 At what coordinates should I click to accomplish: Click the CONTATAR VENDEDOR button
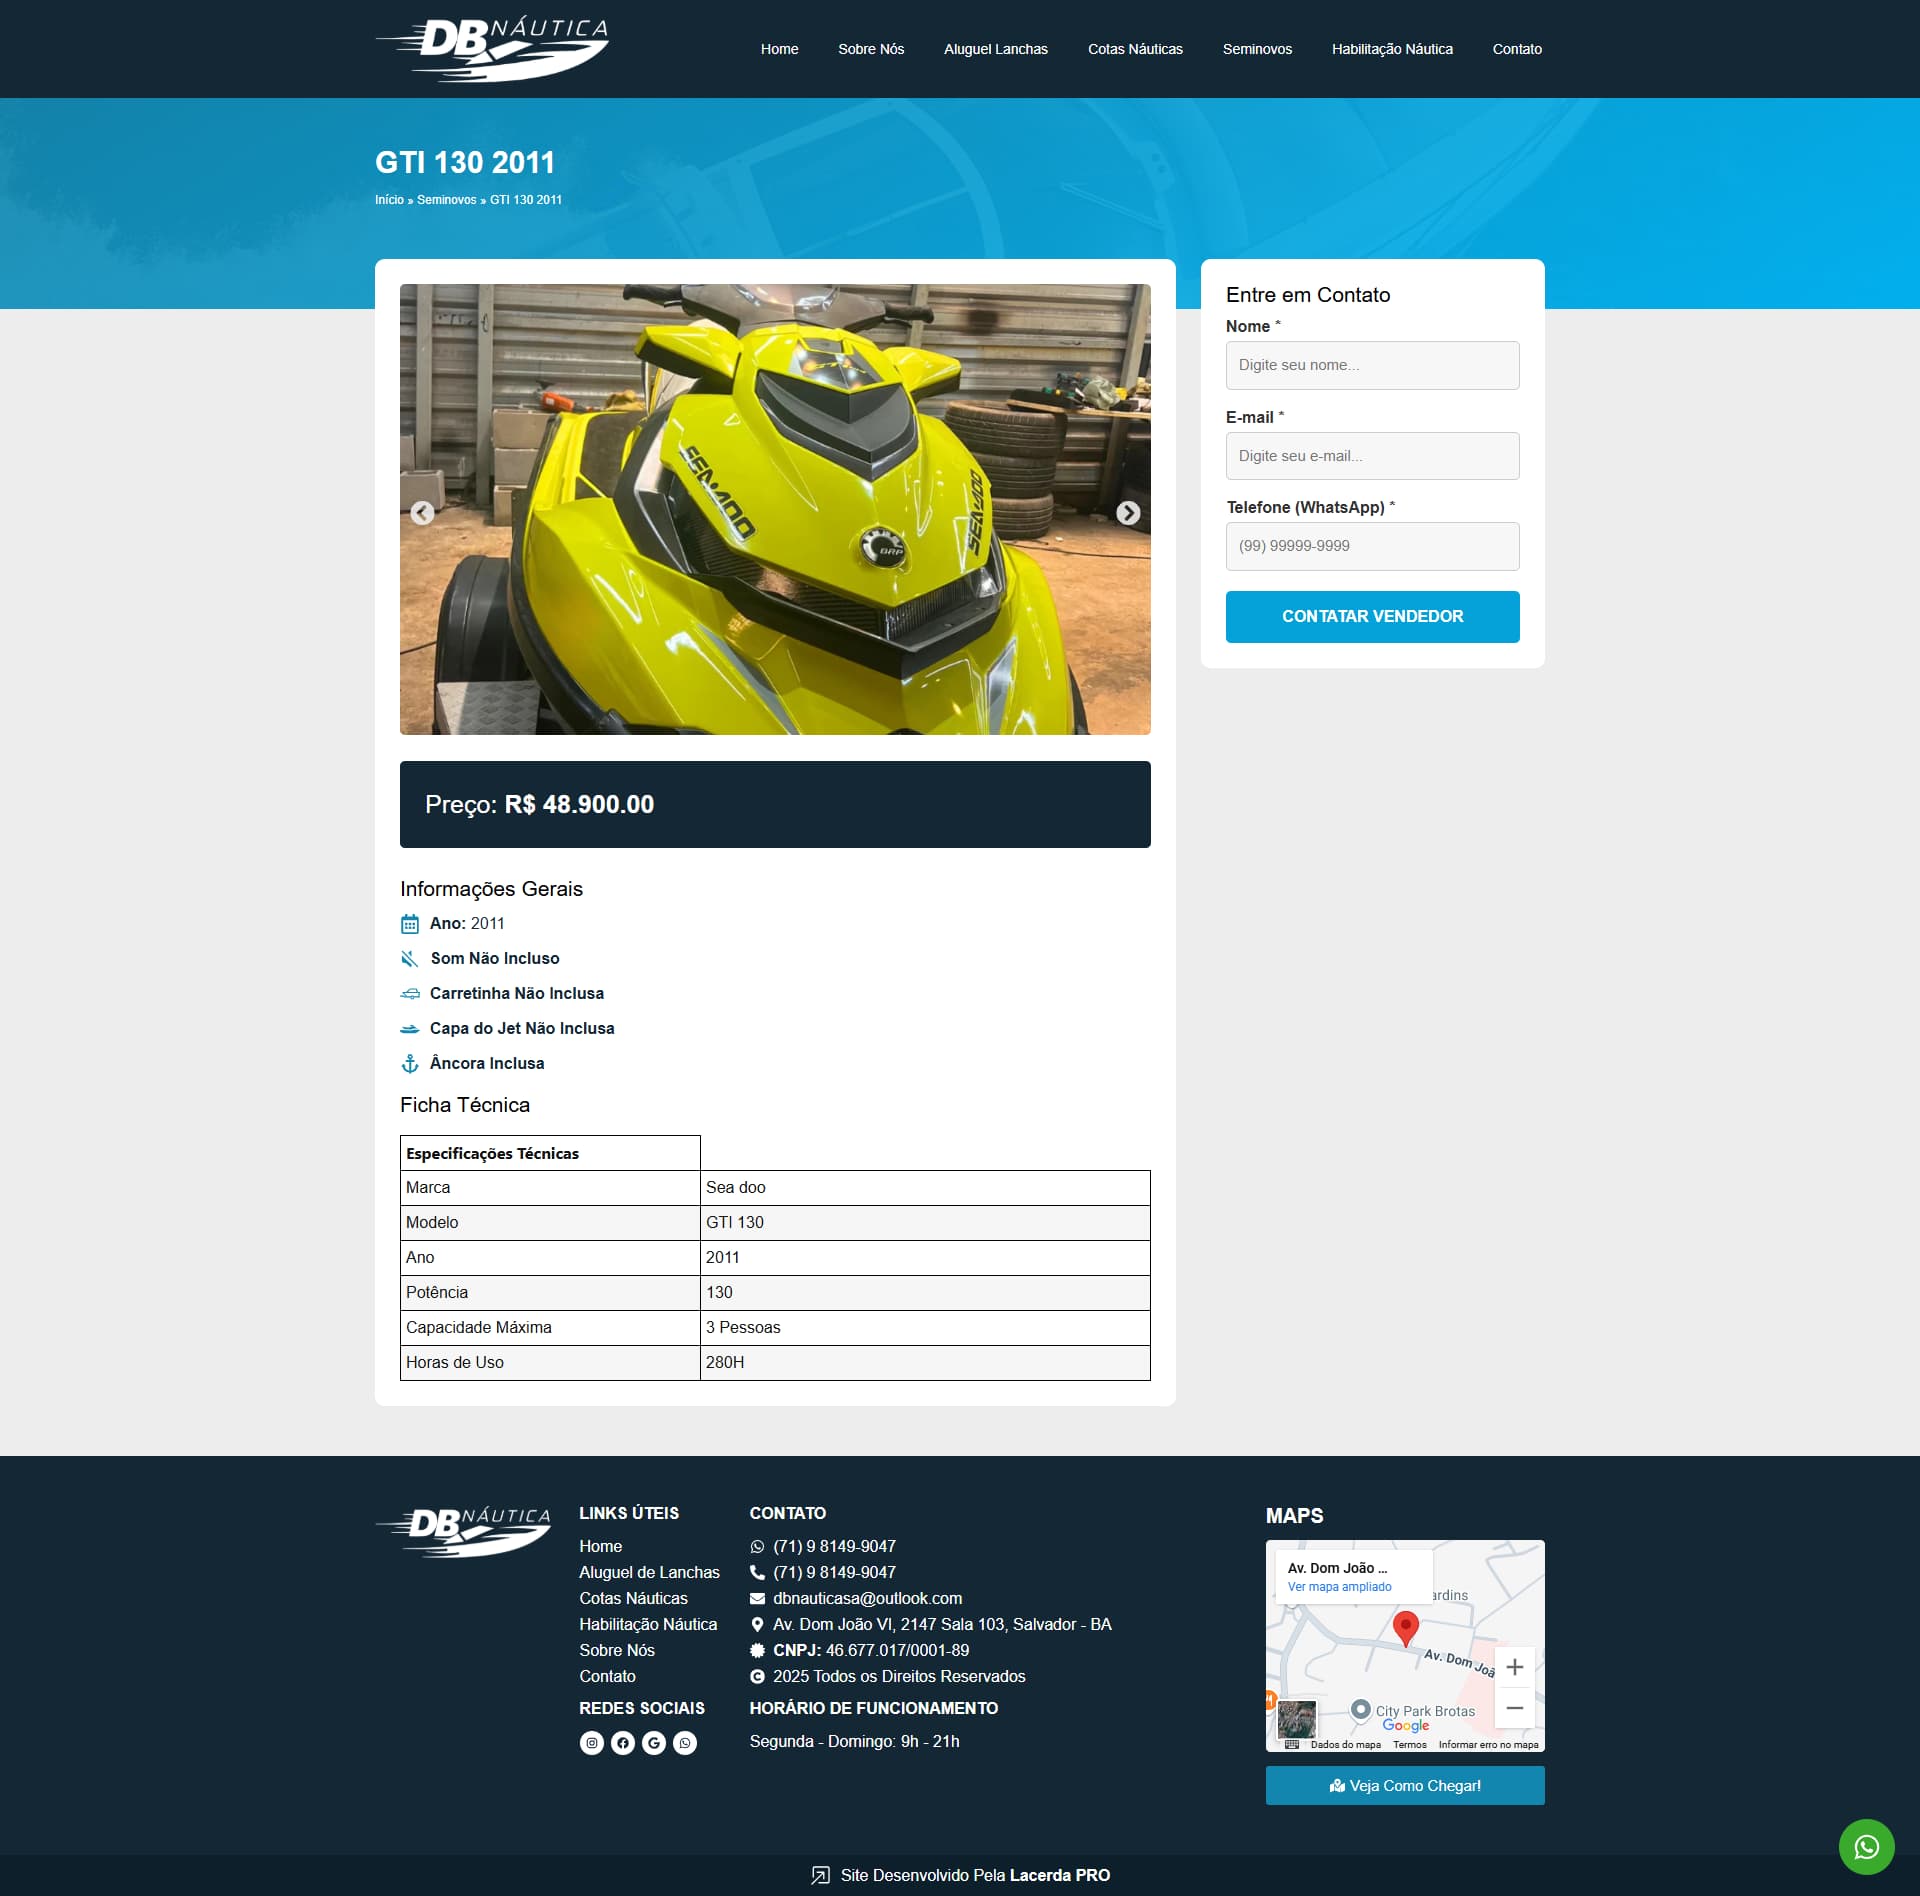(1372, 616)
